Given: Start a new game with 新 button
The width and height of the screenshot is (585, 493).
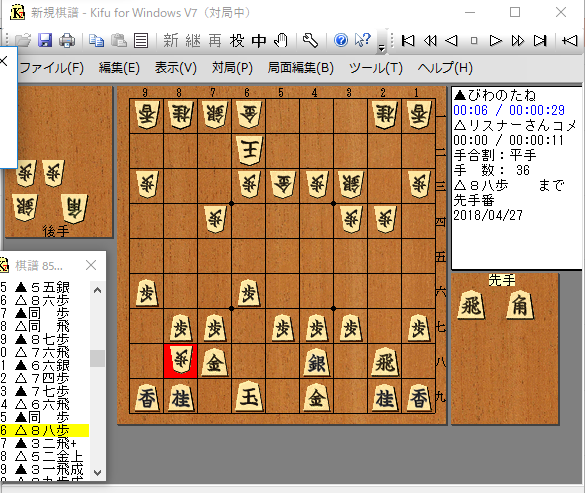Looking at the screenshot, I should coord(171,40).
